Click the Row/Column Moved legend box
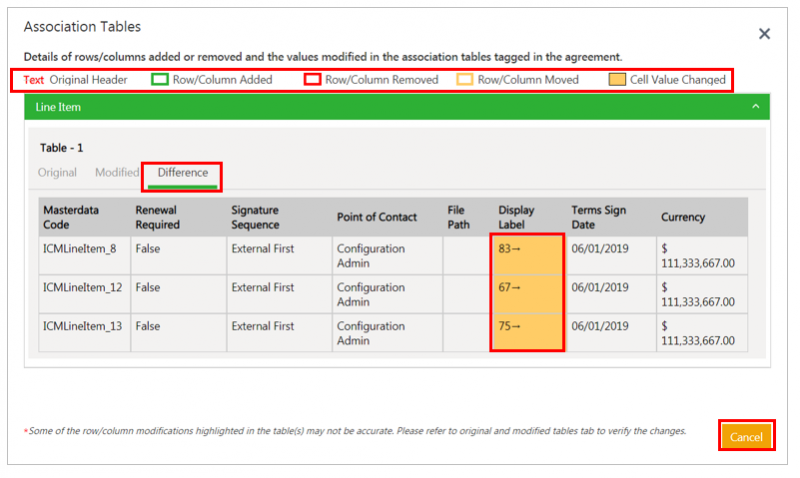800x478 pixels. (464, 79)
